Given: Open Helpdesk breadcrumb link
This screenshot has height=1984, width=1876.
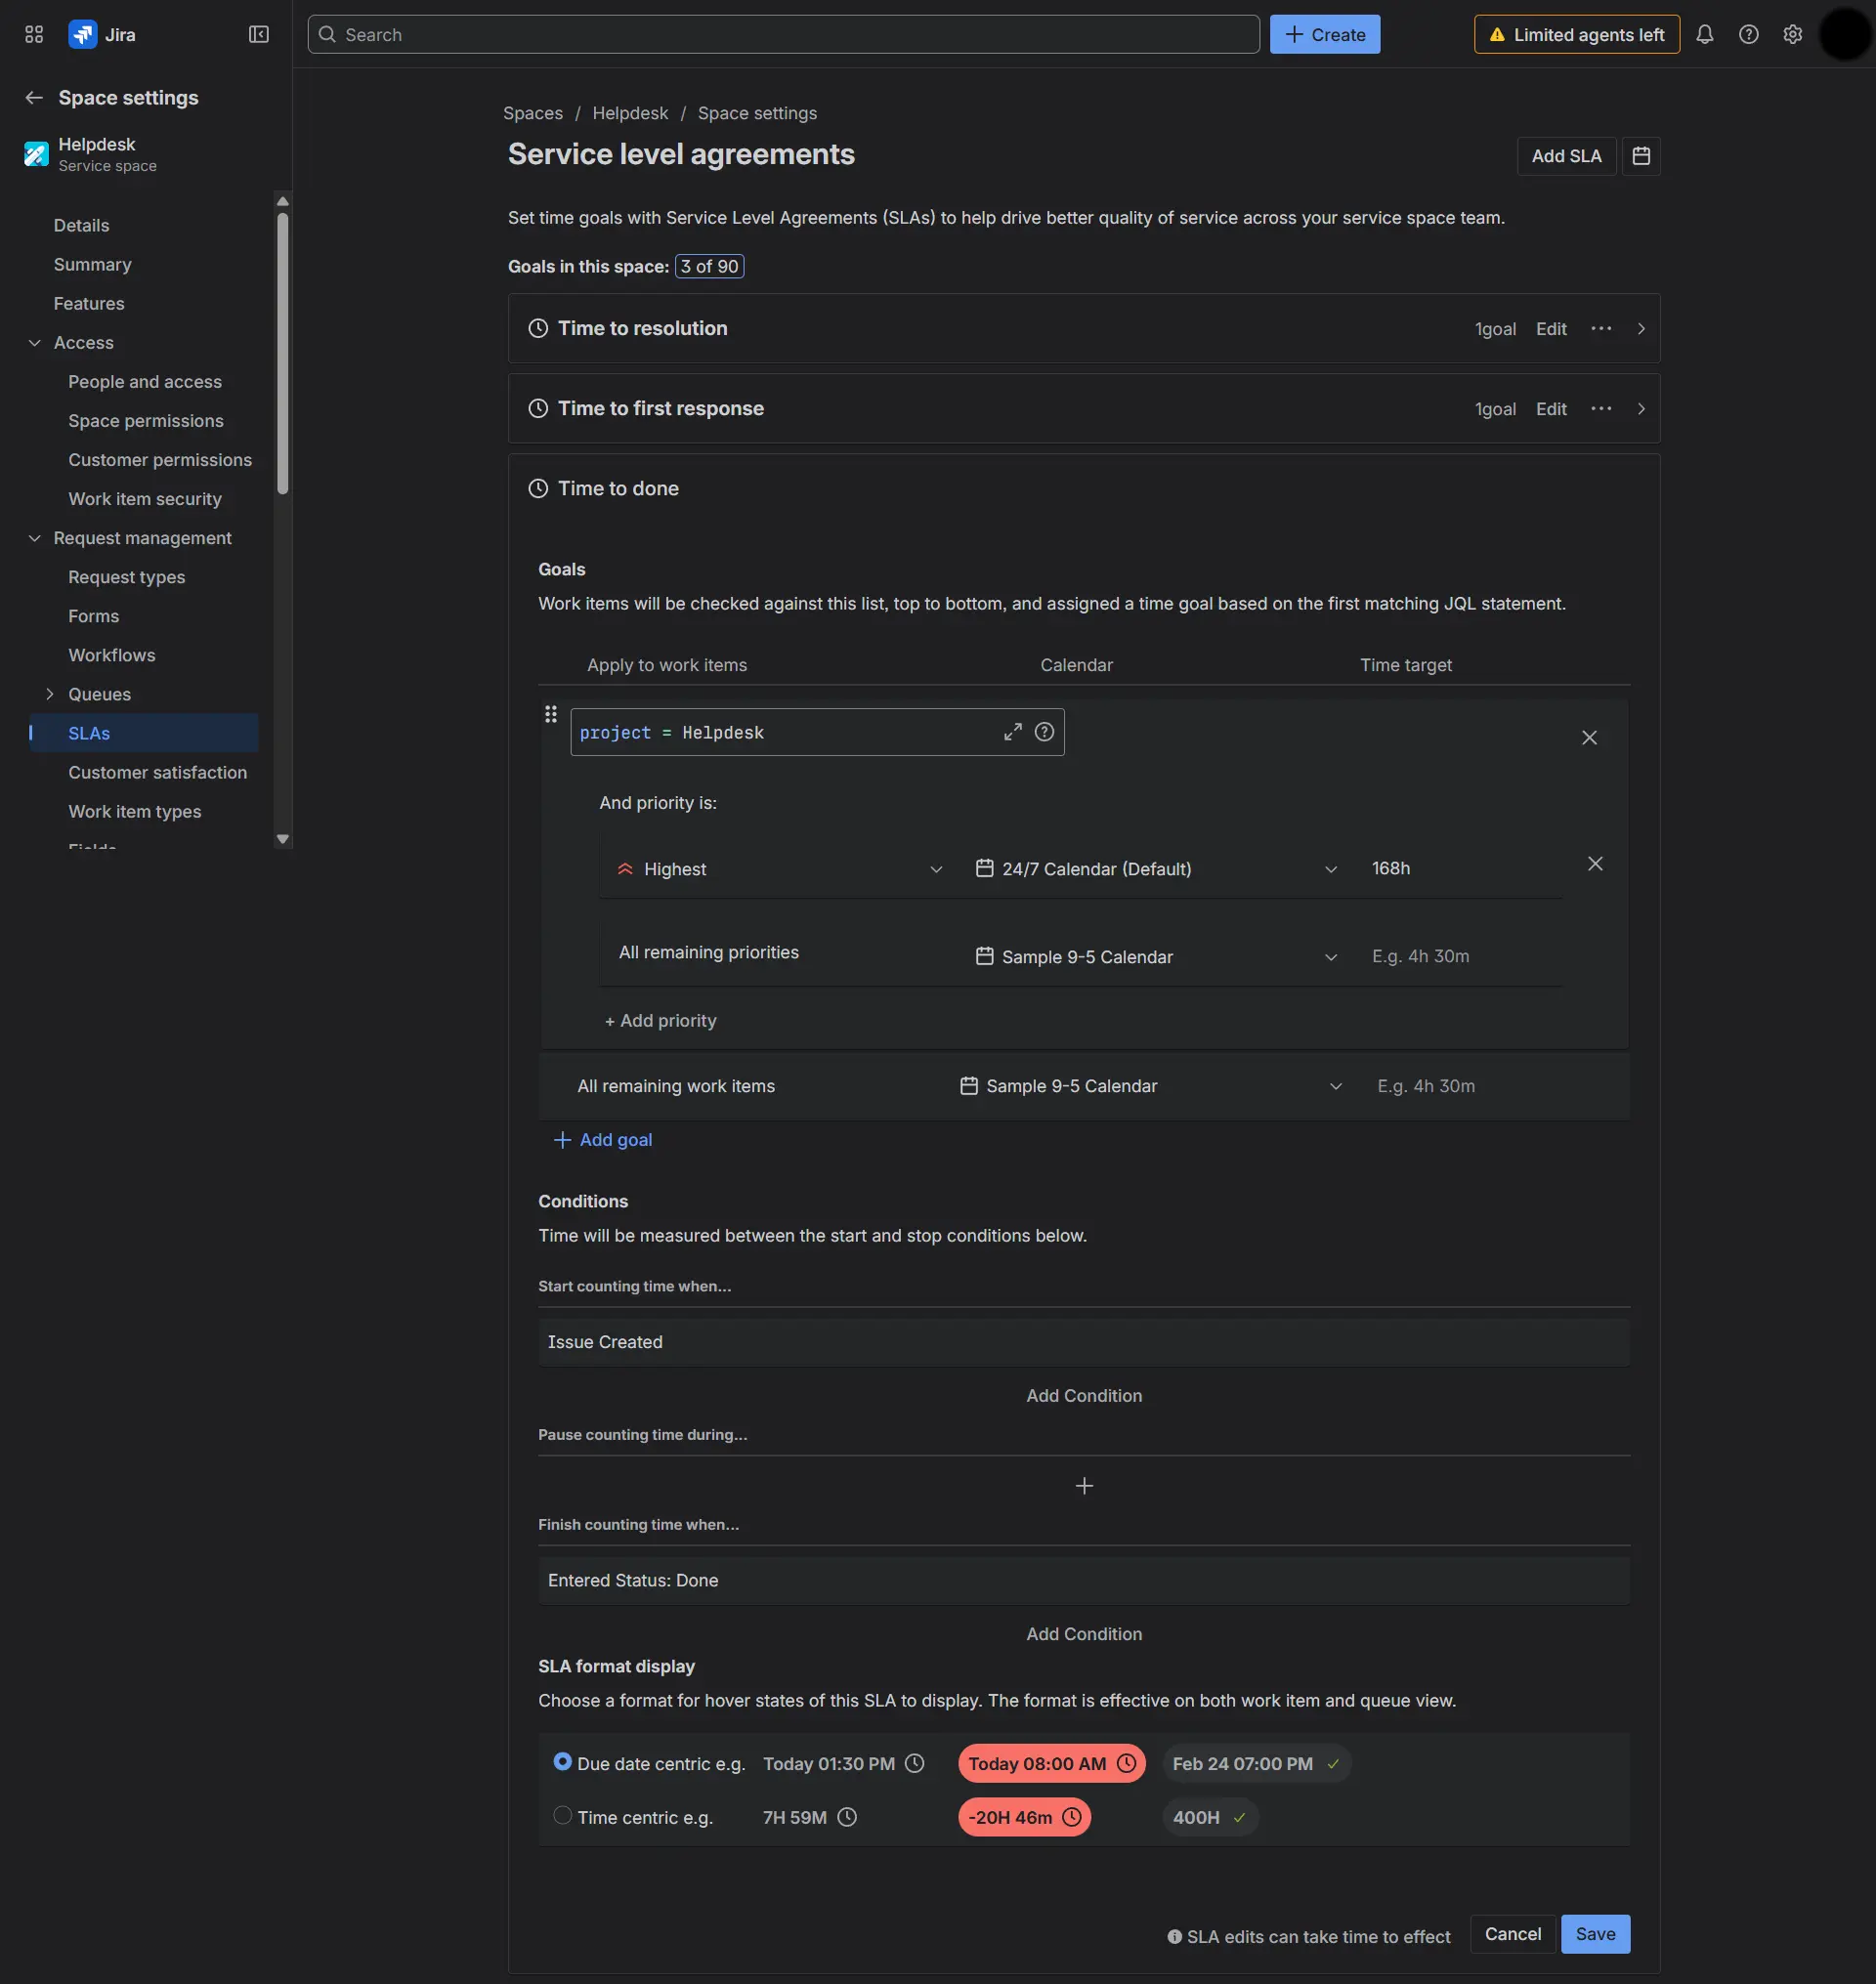Looking at the screenshot, I should pyautogui.click(x=630, y=113).
